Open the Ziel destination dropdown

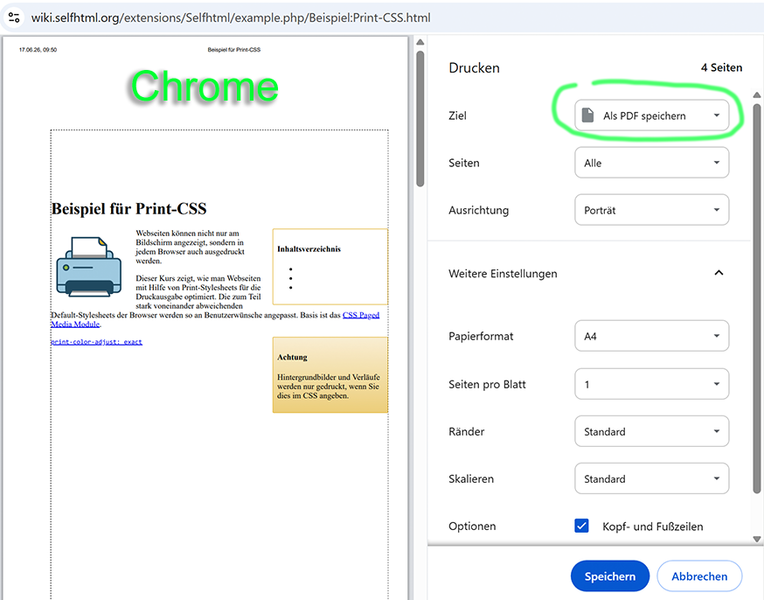[651, 116]
